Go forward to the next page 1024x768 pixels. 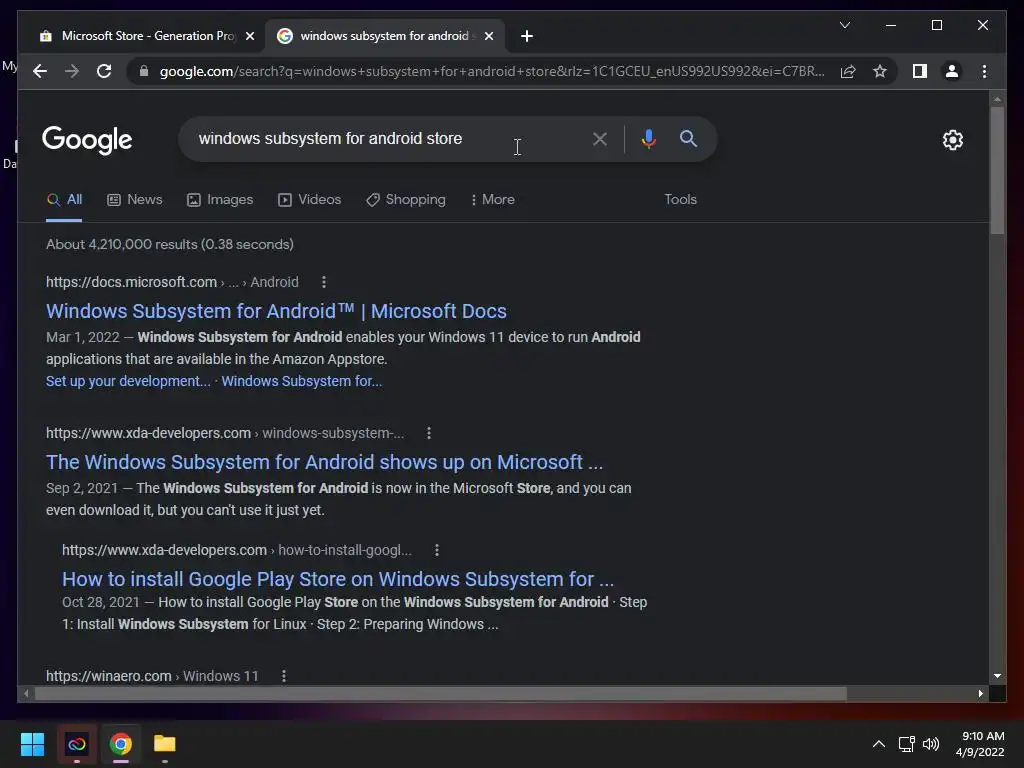(x=72, y=71)
